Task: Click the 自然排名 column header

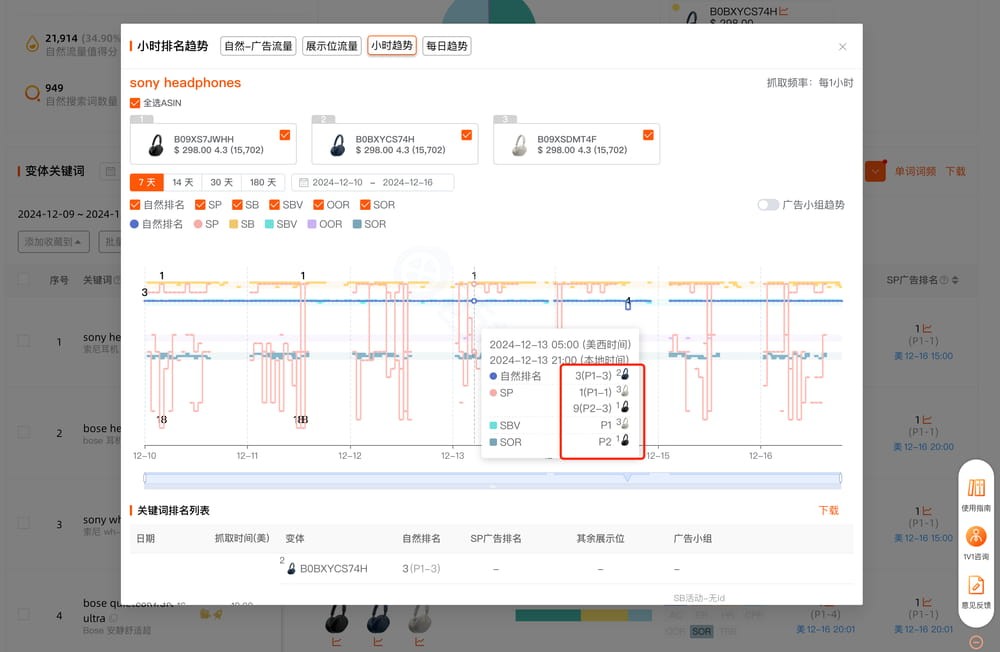Action: (421, 538)
